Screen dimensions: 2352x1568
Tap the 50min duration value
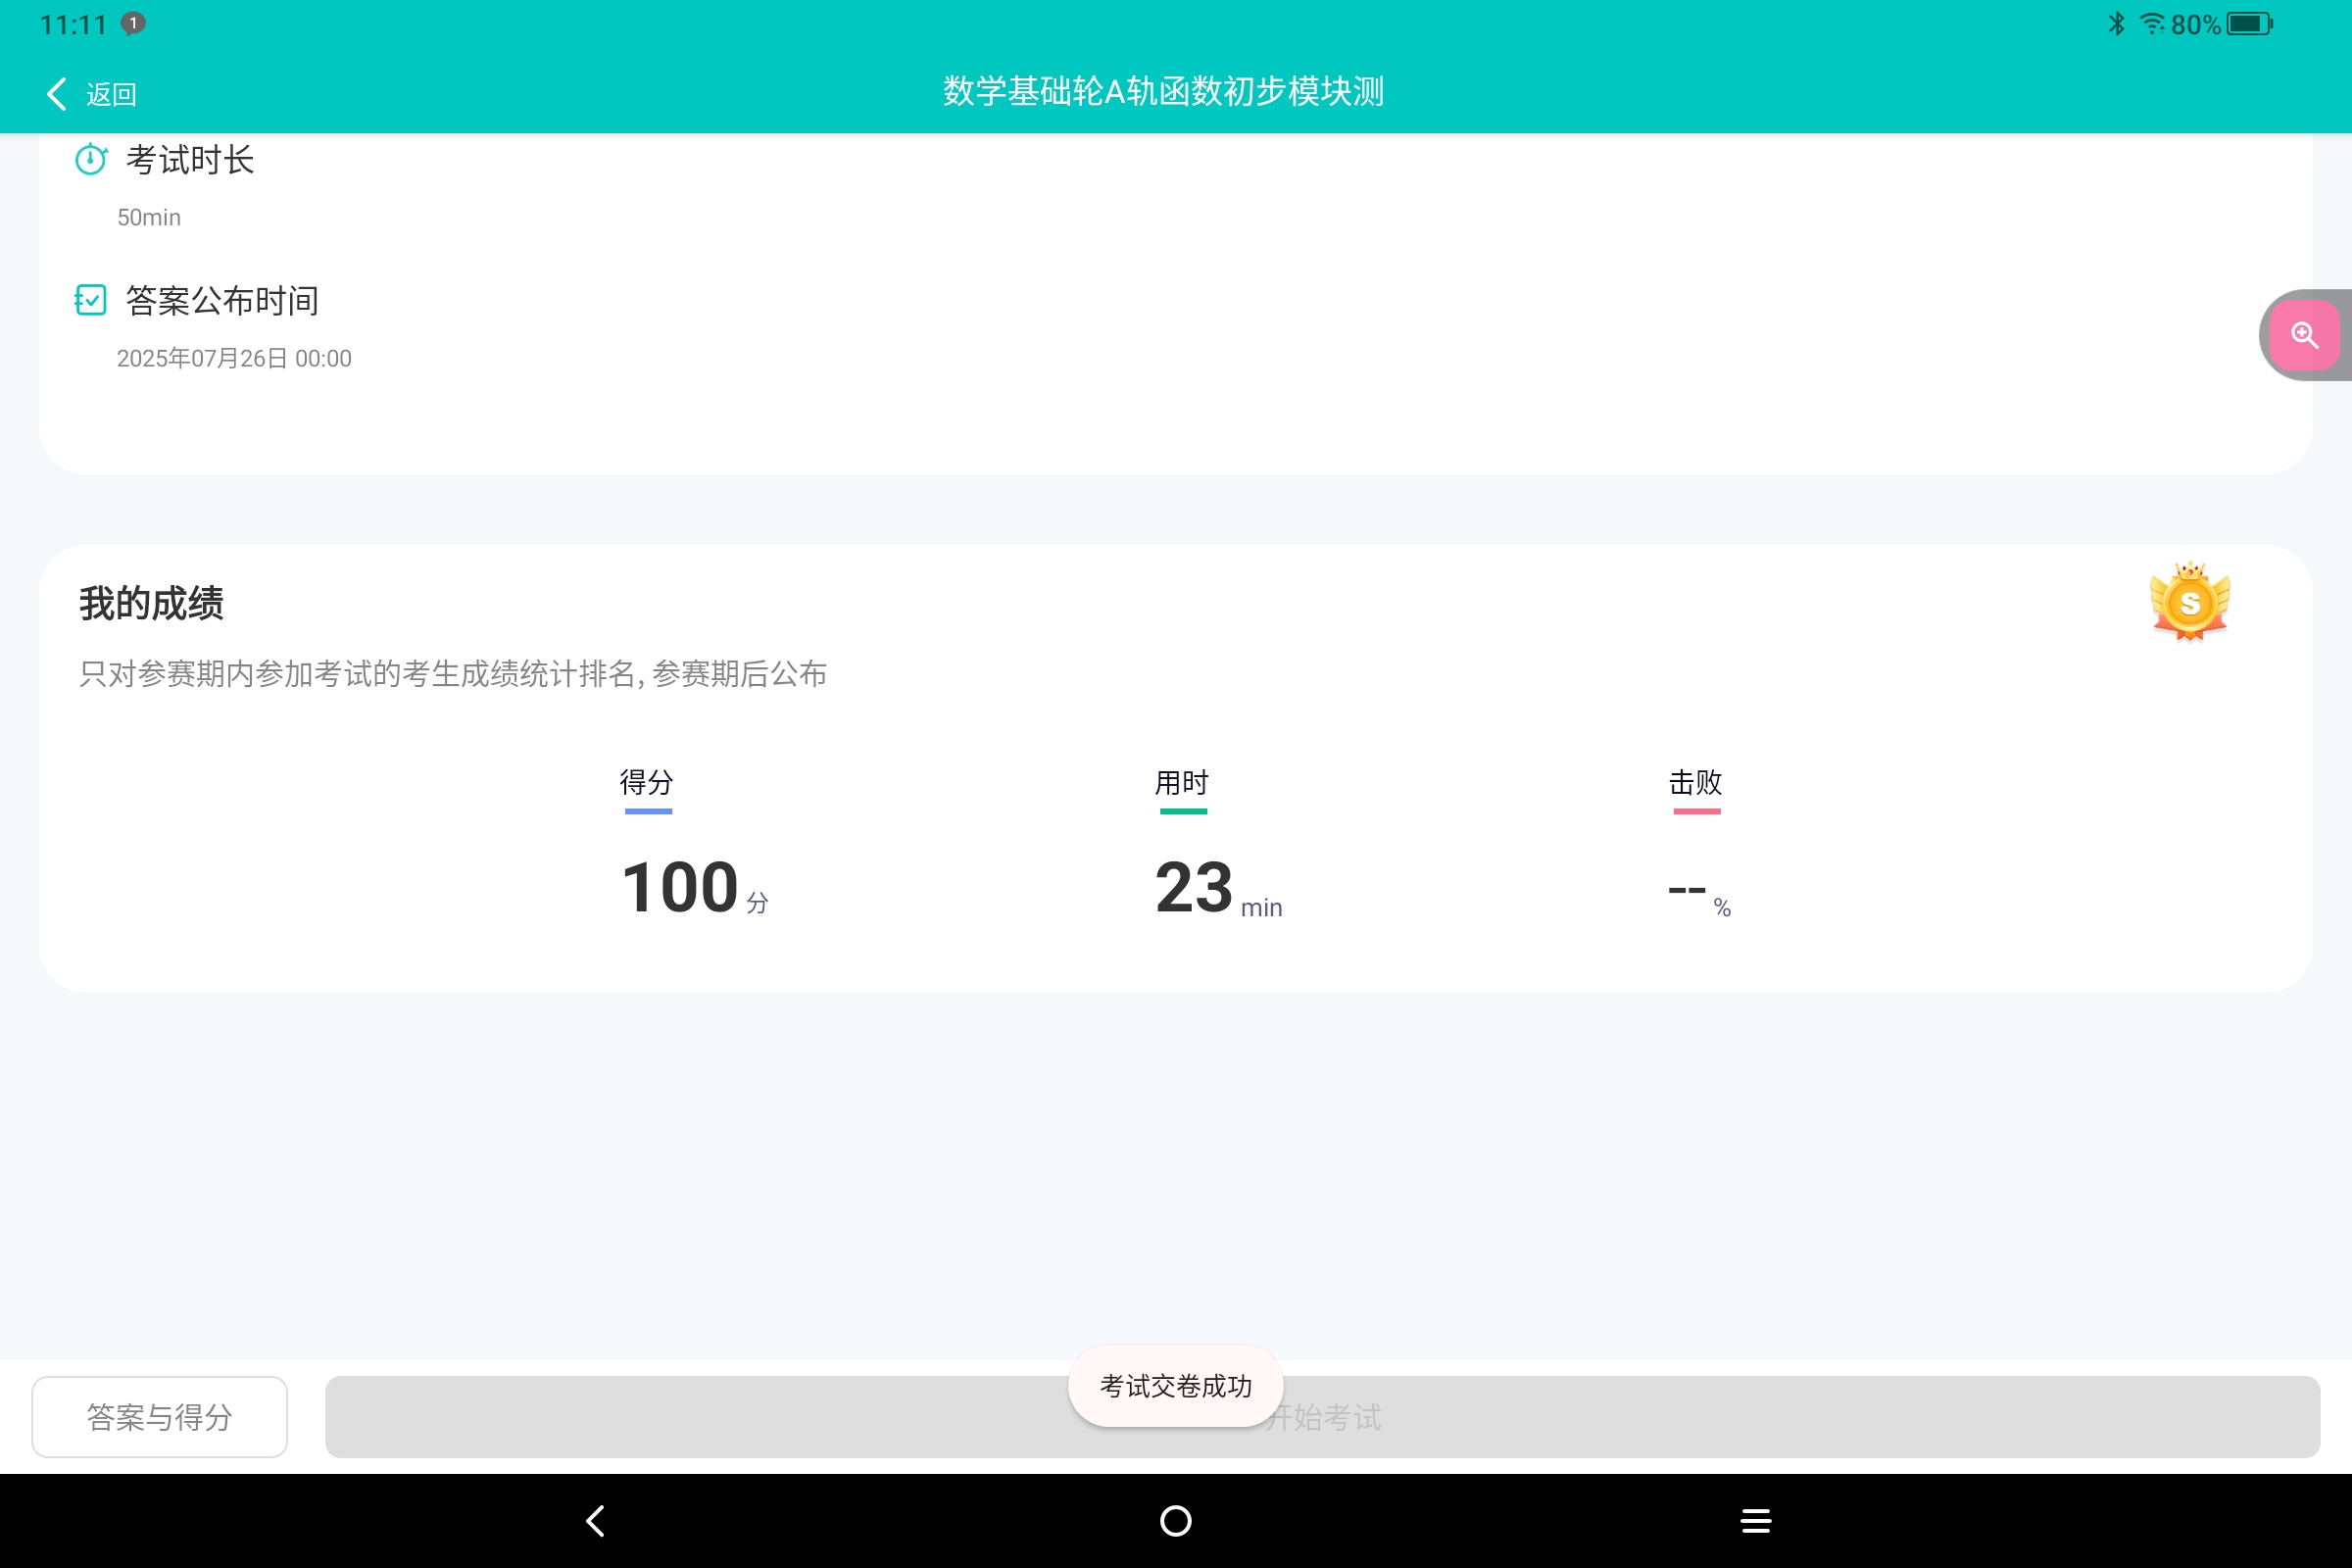(149, 218)
